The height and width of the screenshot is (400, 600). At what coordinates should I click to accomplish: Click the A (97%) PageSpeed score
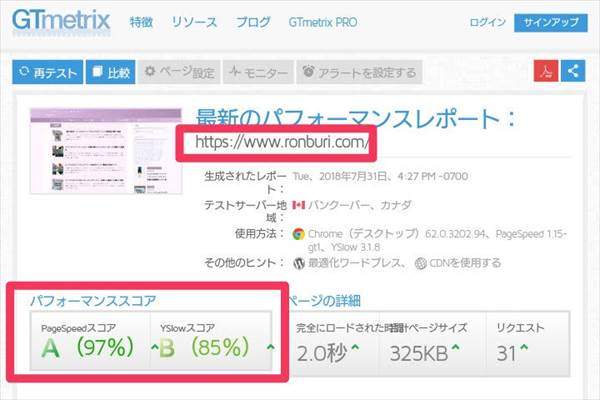coord(88,348)
